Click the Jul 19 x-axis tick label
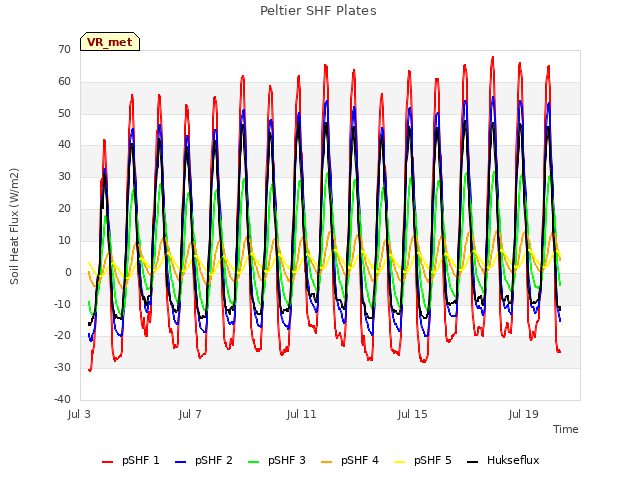Image resolution: width=640 pixels, height=480 pixels. click(524, 414)
